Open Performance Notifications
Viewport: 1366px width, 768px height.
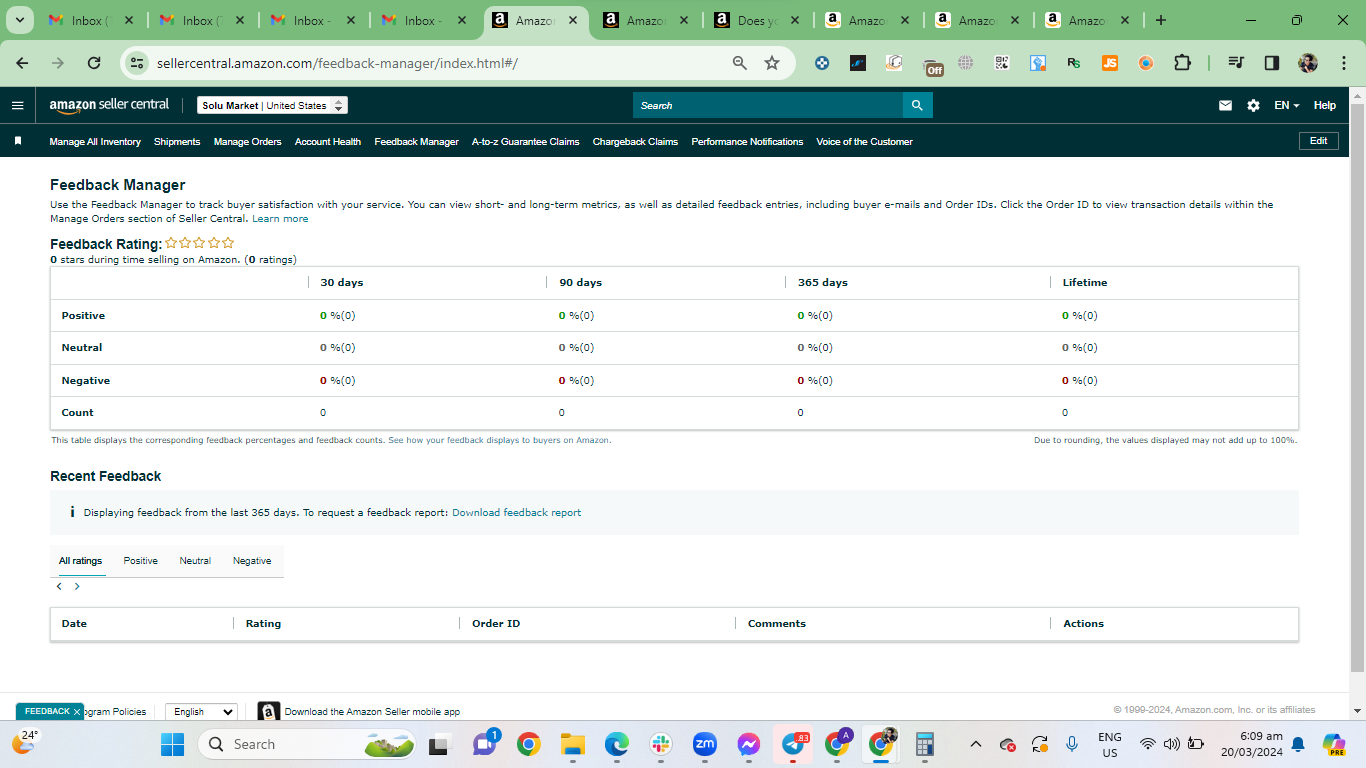[747, 142]
